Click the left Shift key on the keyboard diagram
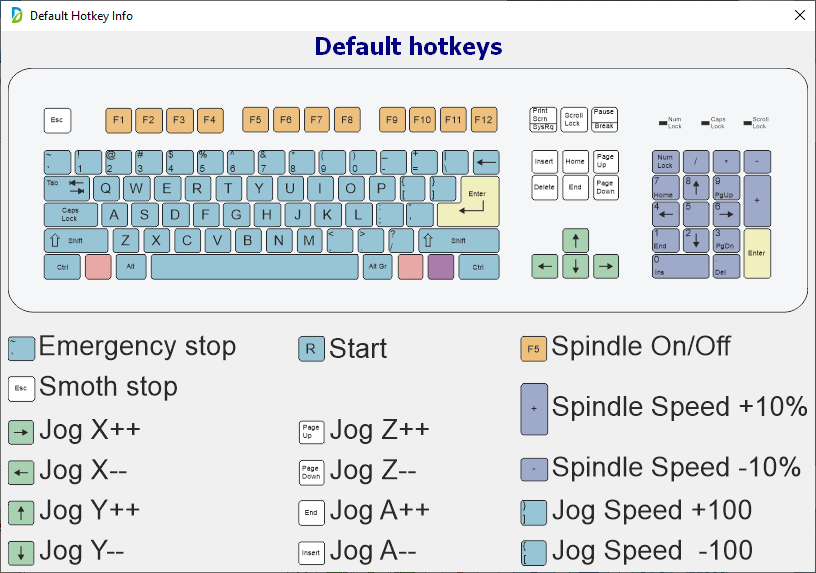Image resolution: width=816 pixels, height=573 pixels. 76,240
